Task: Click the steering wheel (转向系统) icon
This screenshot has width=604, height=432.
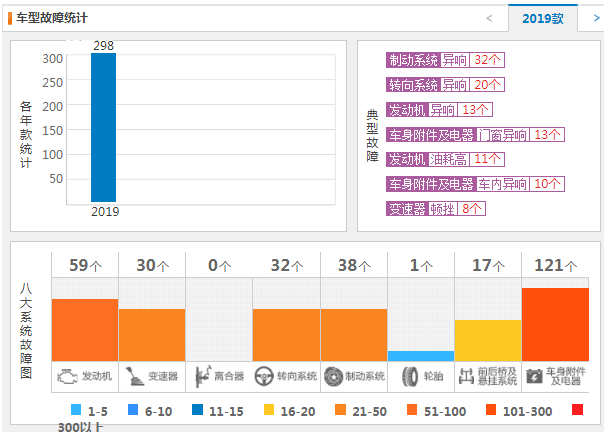Action: point(264,377)
